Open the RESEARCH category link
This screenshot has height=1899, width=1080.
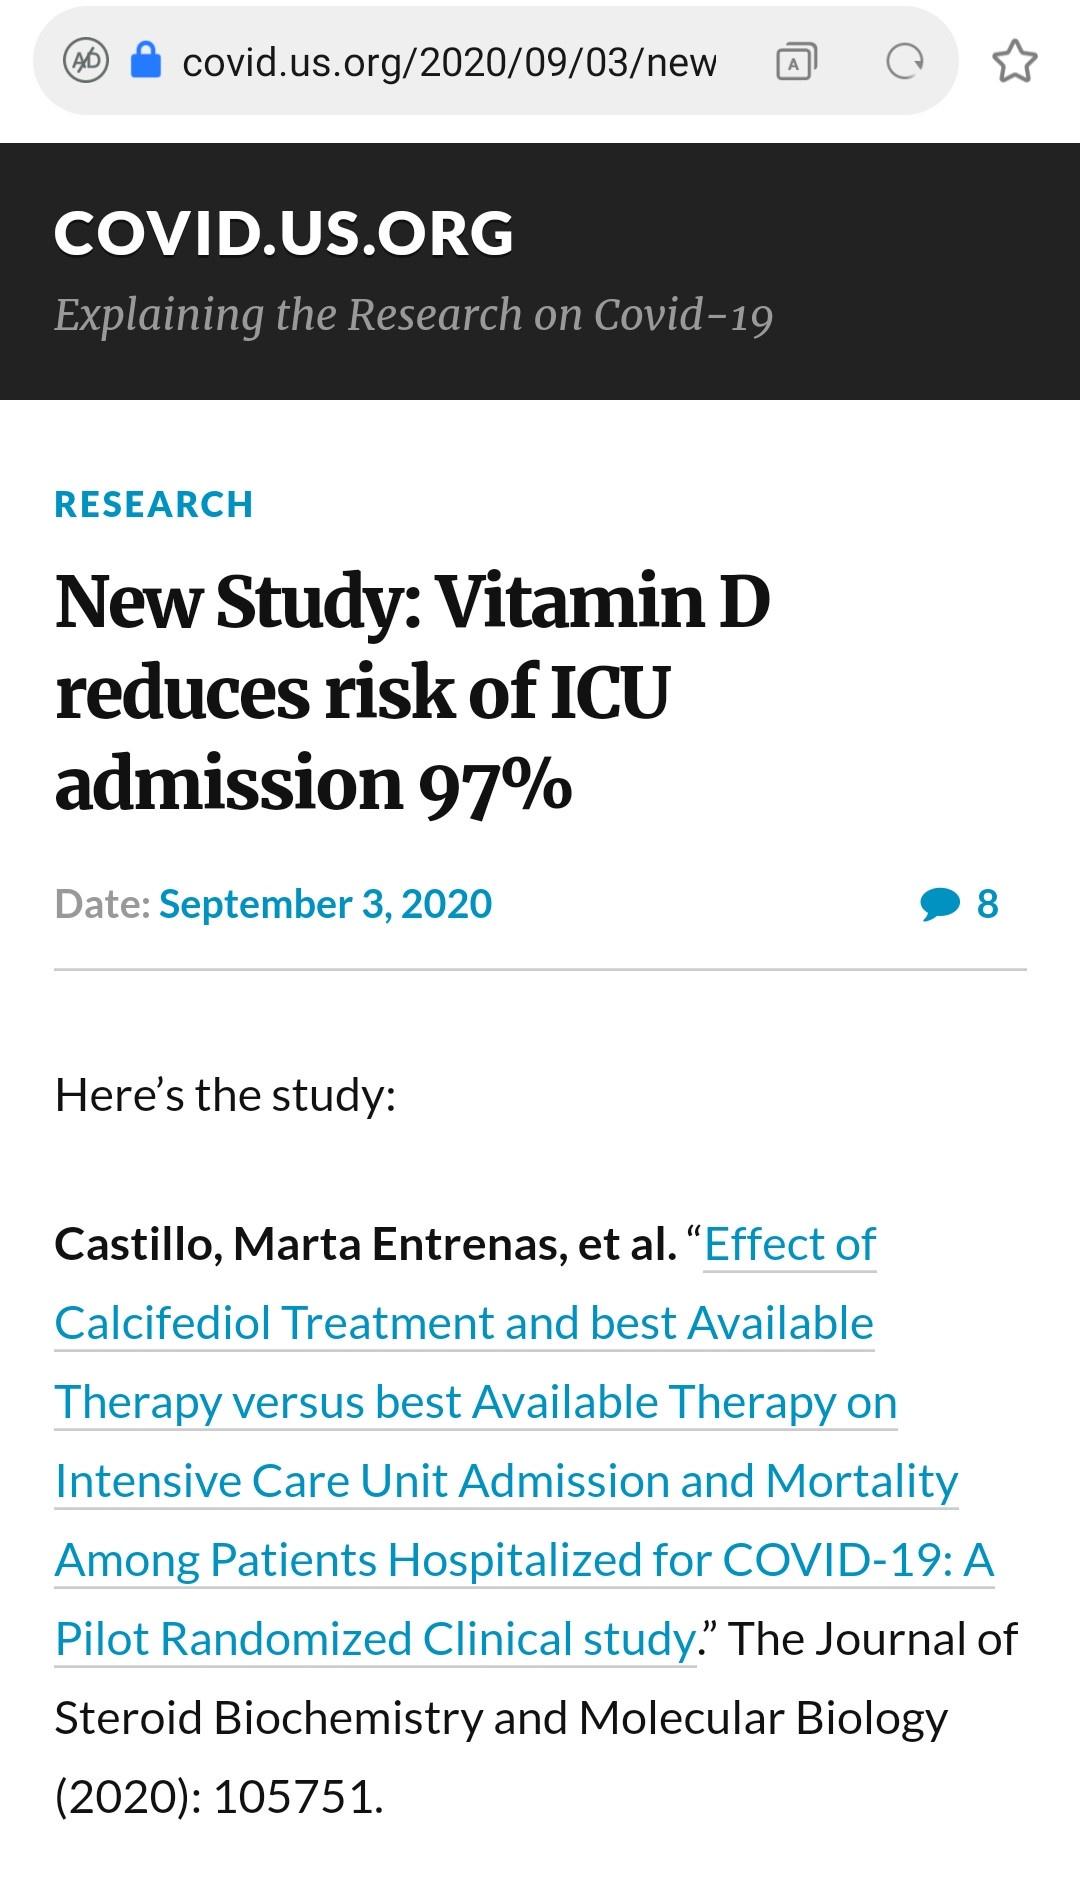pos(154,505)
